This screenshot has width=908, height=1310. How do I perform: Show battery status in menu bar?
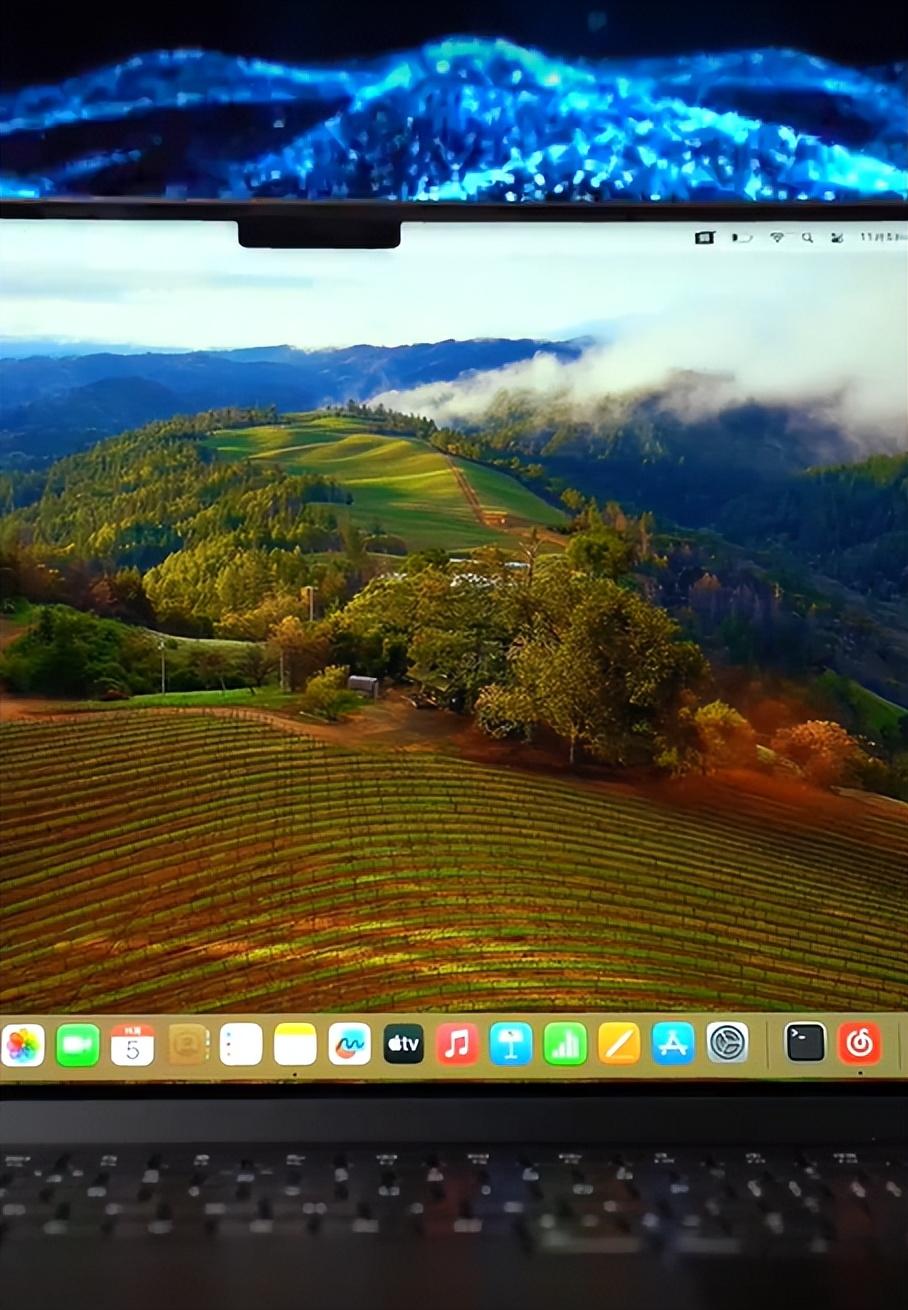coord(742,238)
